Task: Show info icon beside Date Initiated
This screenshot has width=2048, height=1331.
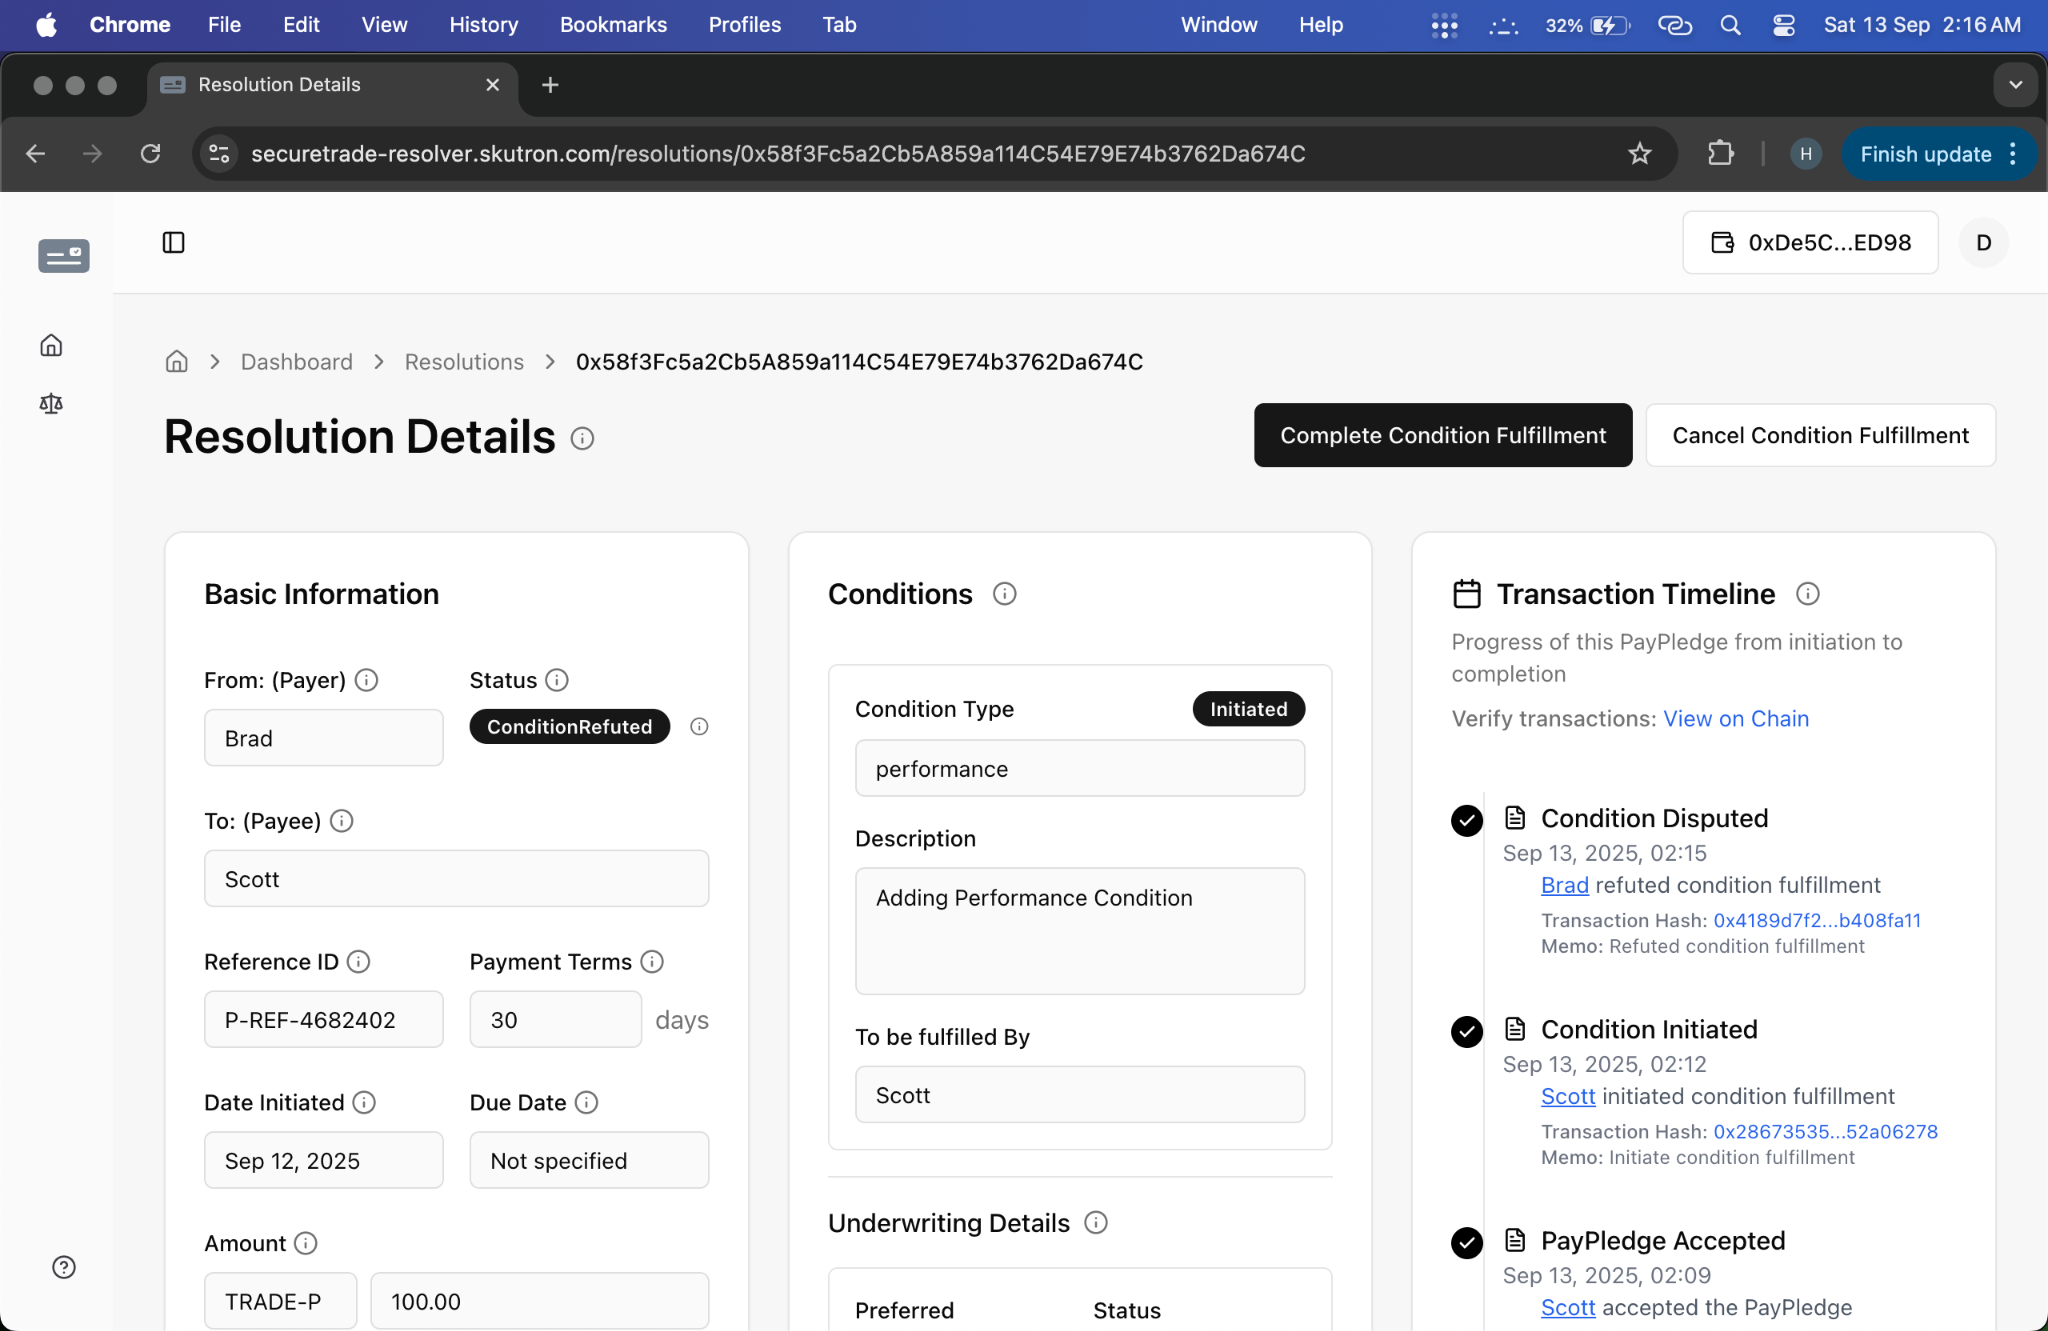Action: tap(364, 1102)
